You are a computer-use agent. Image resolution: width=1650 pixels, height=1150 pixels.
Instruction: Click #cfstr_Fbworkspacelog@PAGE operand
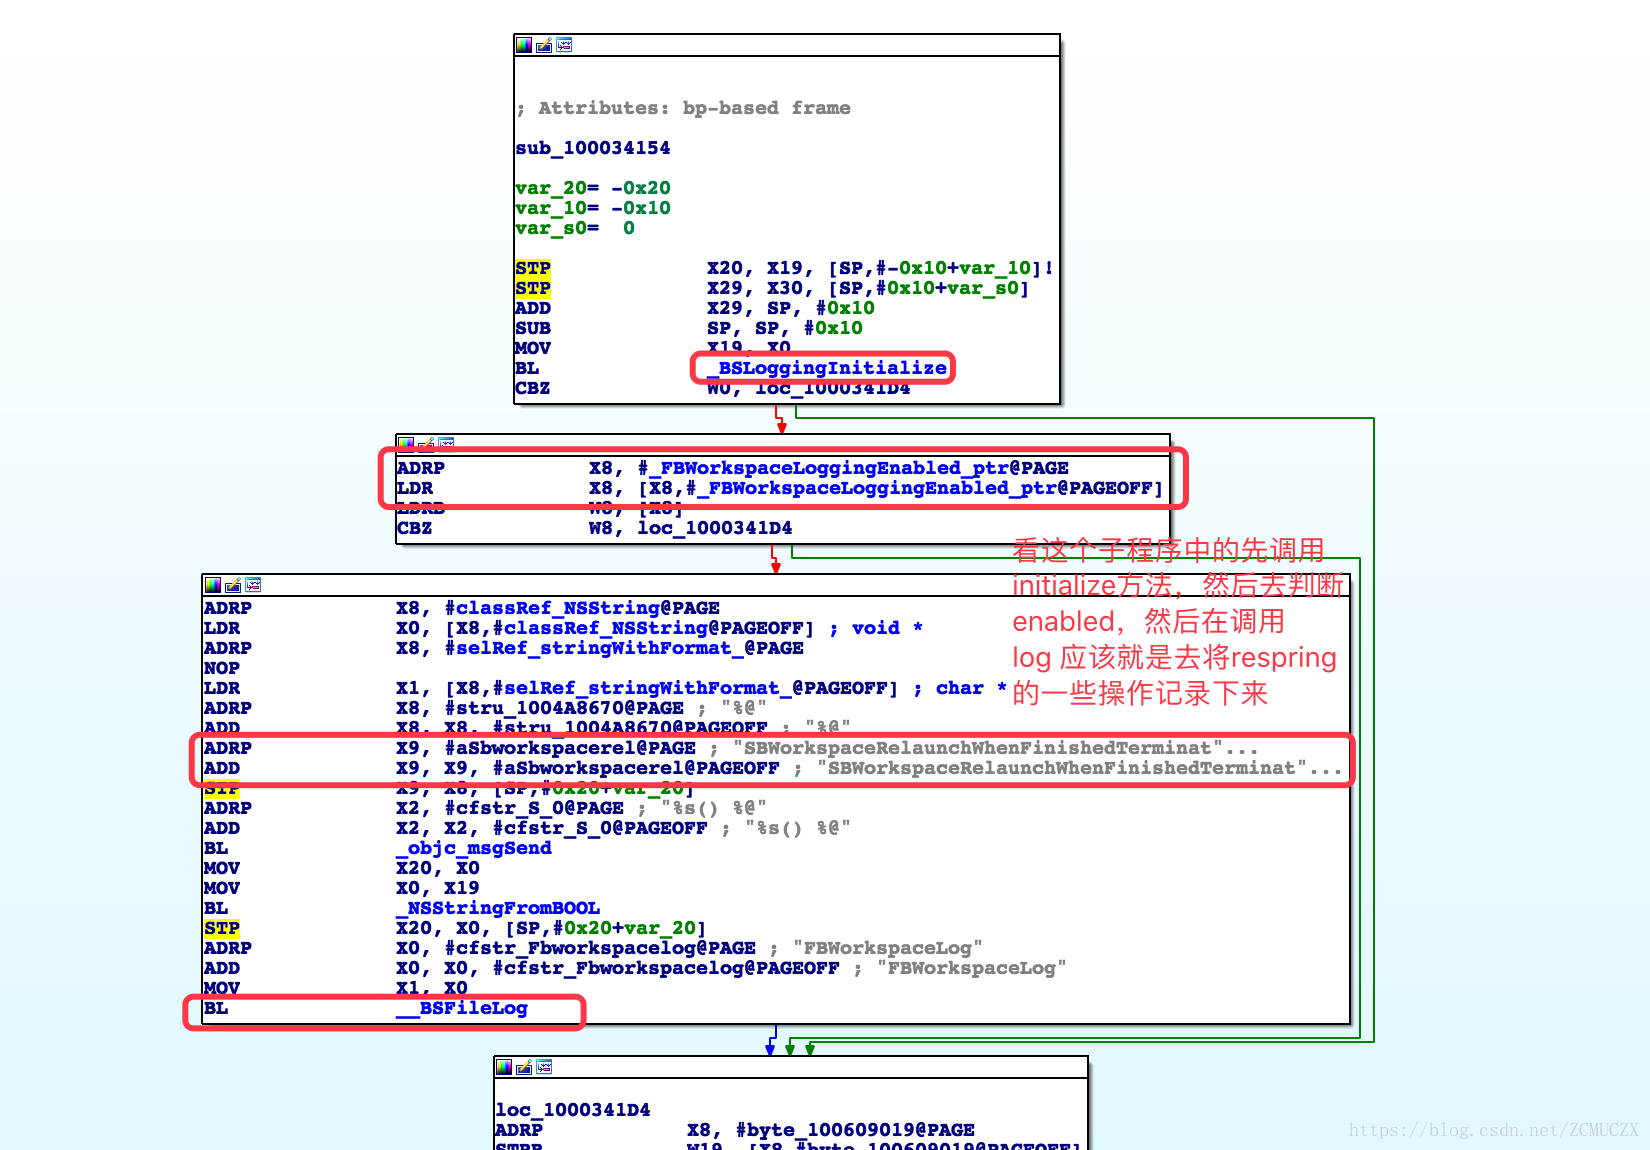(600, 948)
